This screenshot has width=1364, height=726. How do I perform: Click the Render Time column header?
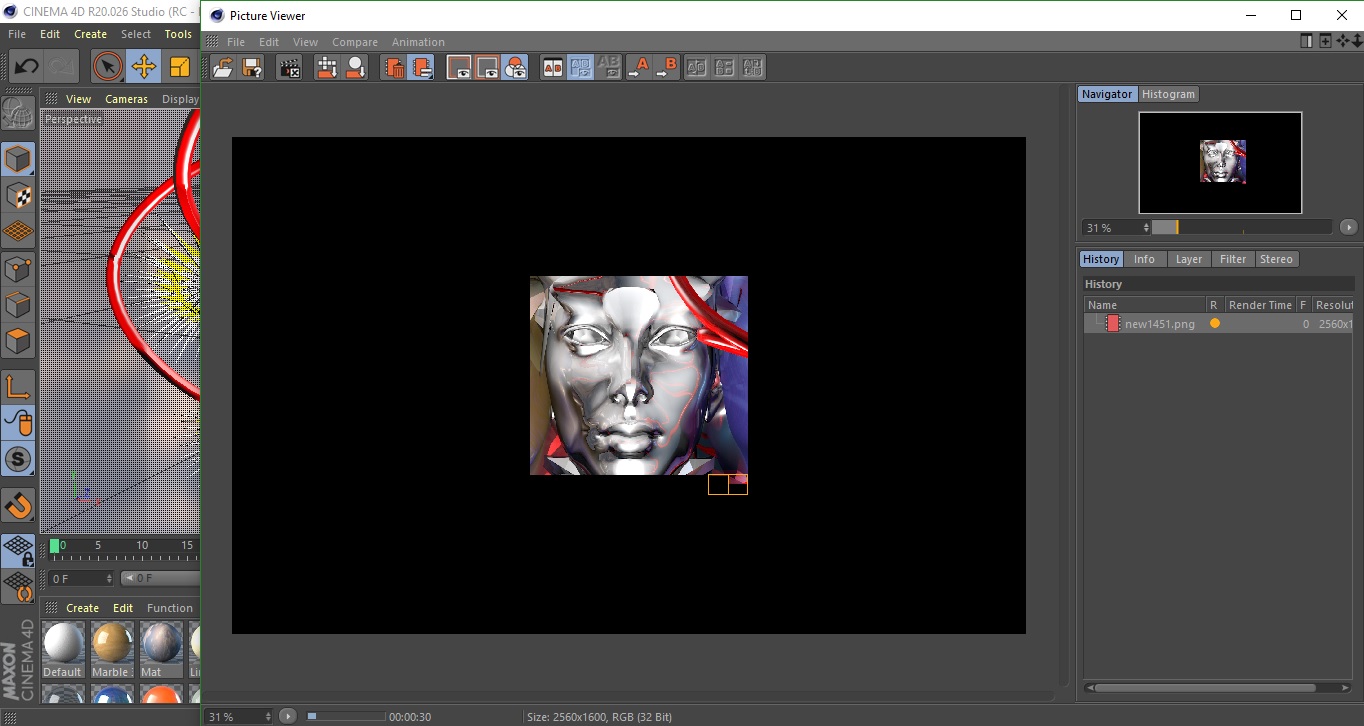[1259, 305]
